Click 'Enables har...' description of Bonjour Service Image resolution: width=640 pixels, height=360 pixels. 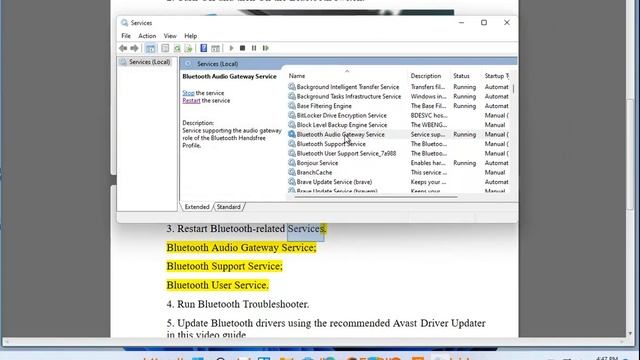pos(428,163)
